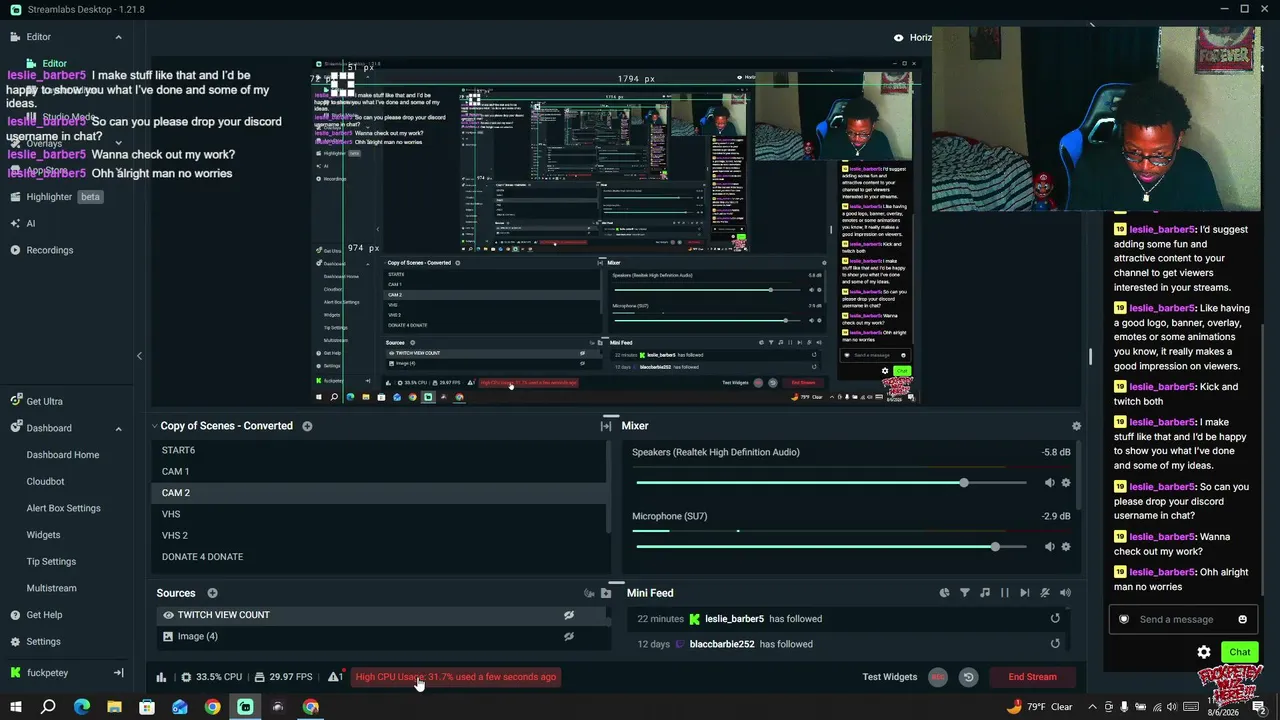Open Get Help in sidebar
1280x720 pixels.
click(x=37, y=615)
